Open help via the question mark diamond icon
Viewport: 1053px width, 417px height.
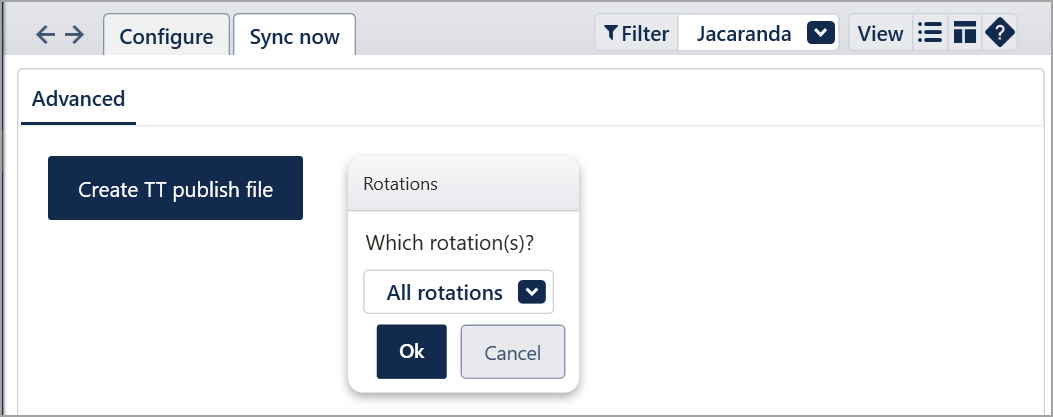(999, 32)
